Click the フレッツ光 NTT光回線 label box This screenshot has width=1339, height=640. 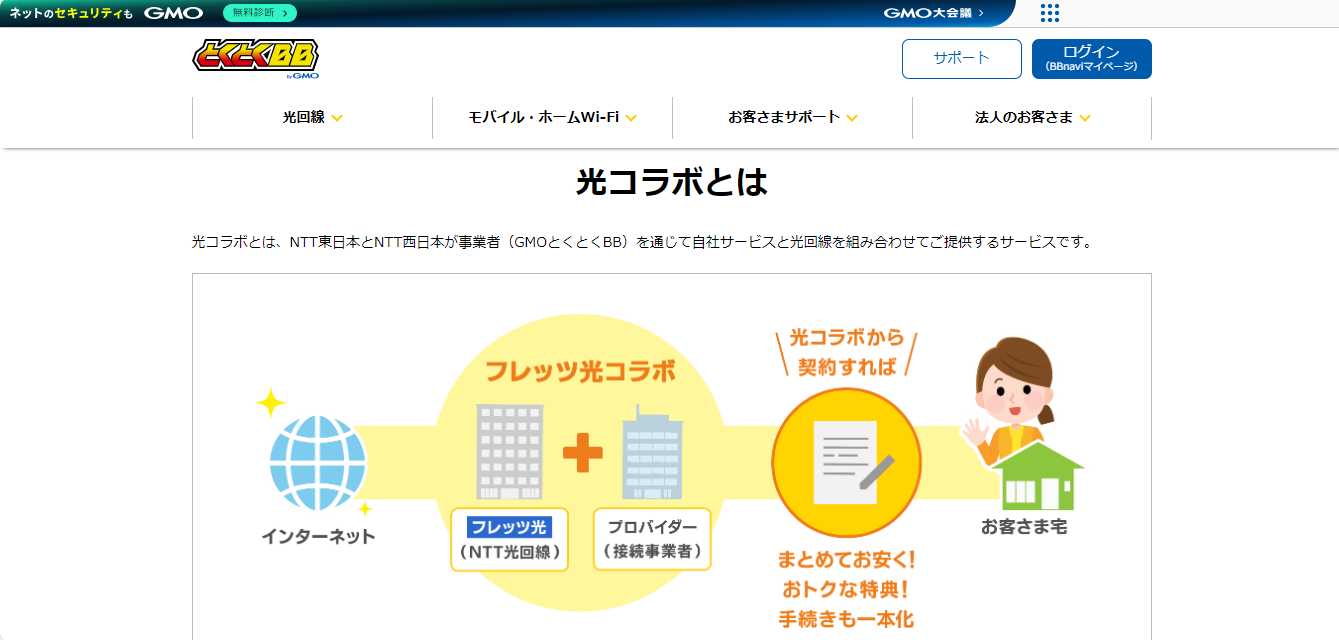[x=509, y=540]
